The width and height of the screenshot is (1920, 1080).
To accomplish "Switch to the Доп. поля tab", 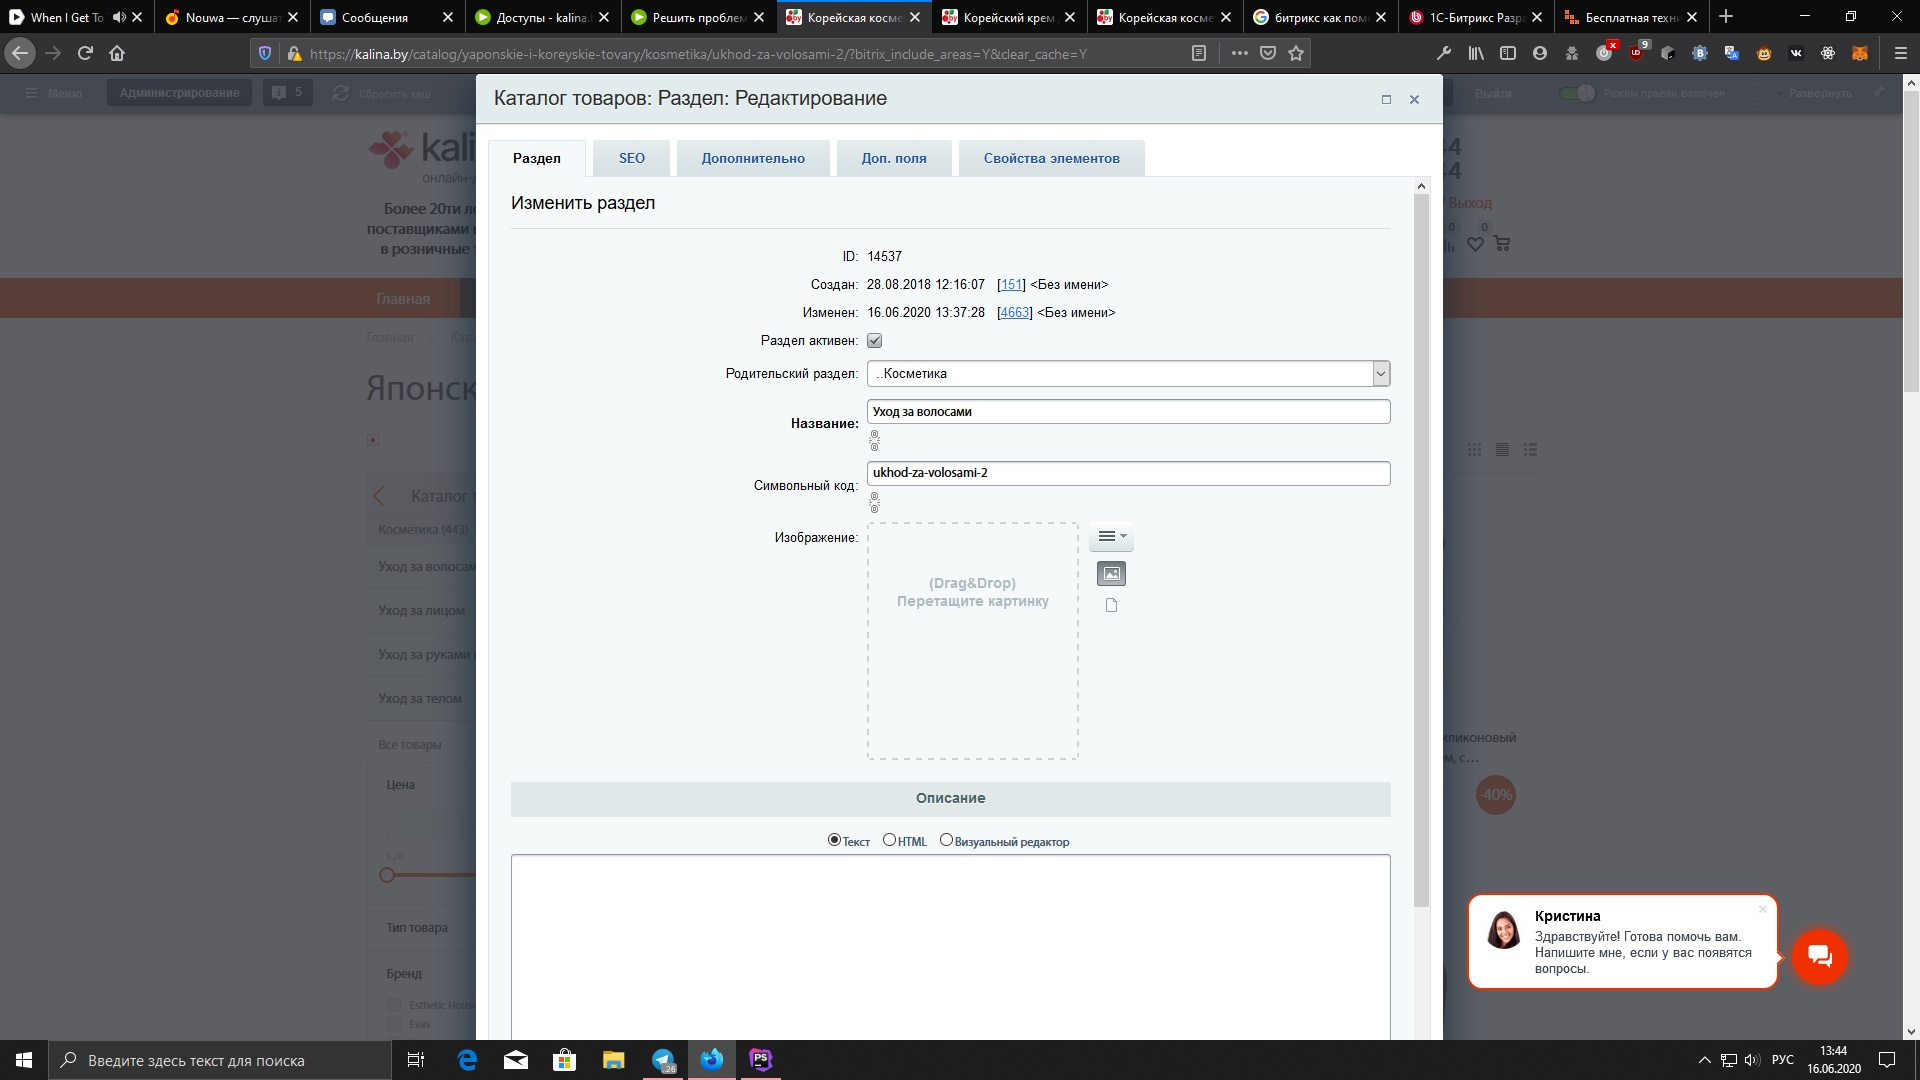I will click(894, 158).
